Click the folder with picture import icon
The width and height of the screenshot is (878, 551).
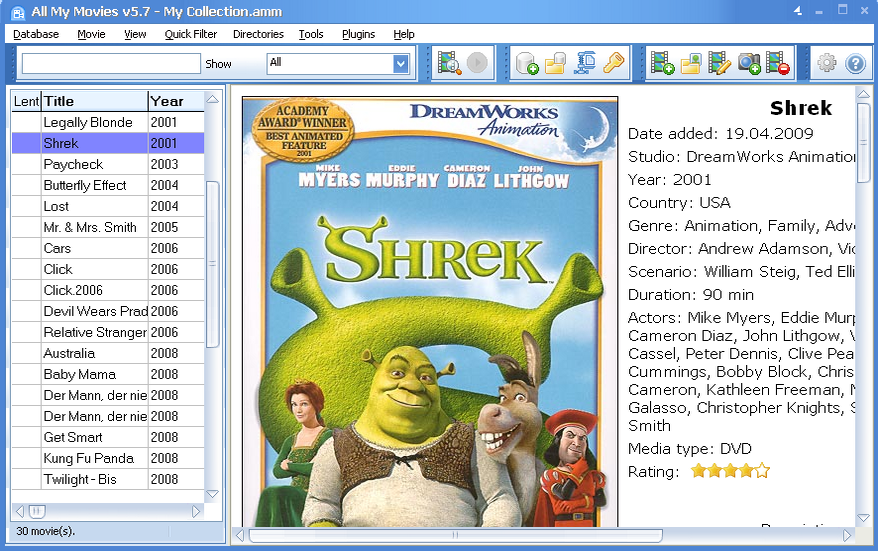[691, 63]
